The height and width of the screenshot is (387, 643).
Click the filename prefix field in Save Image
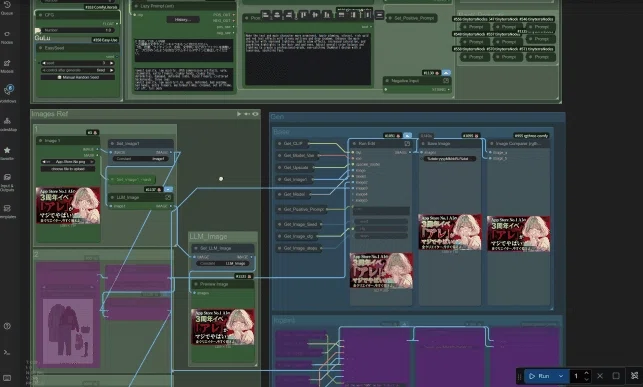tap(449, 159)
